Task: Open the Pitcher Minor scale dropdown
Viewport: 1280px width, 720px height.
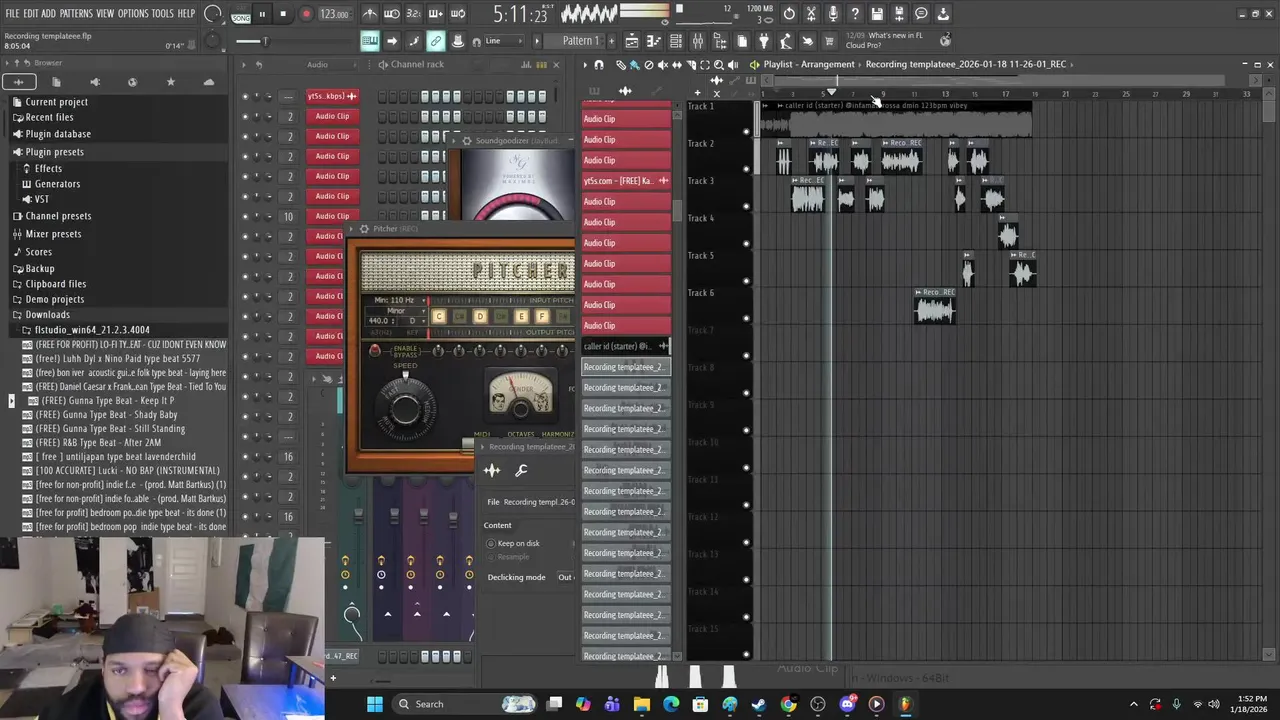Action: click(396, 311)
